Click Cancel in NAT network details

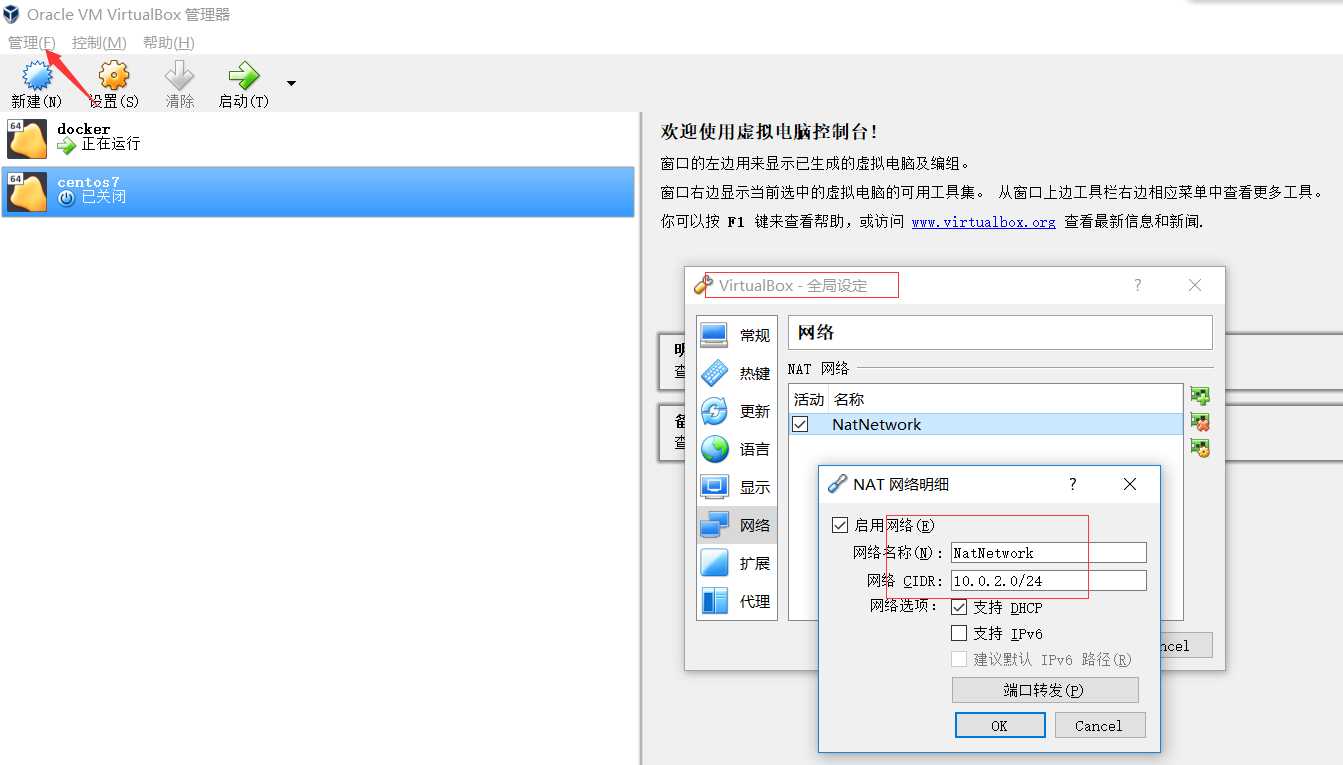1098,726
